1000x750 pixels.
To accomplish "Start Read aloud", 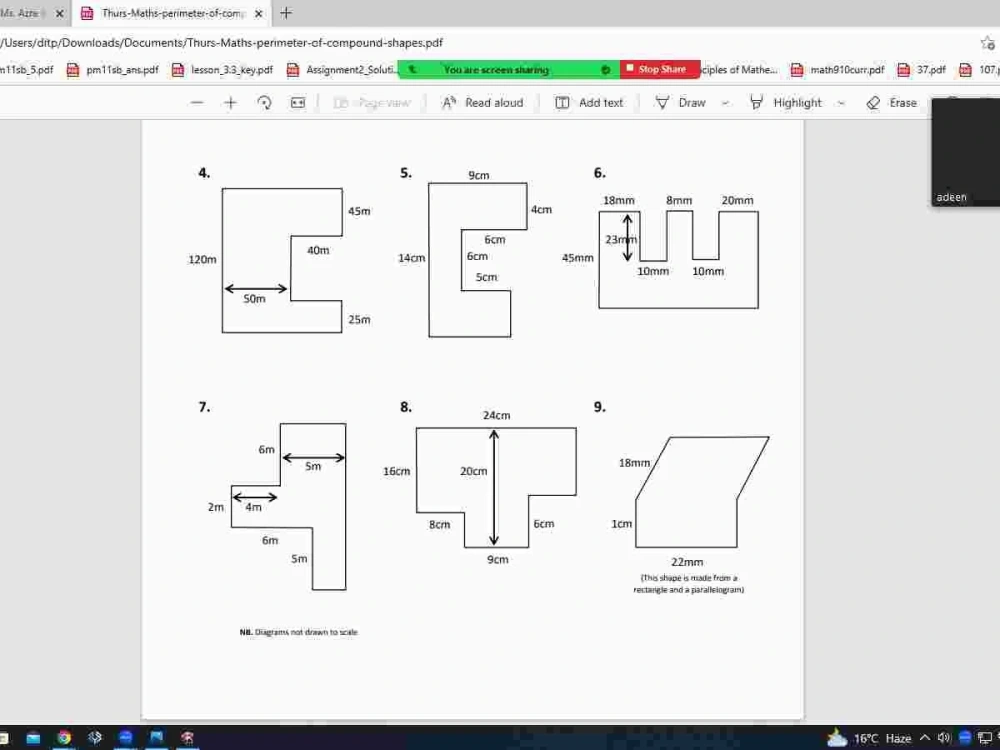I will 483,103.
